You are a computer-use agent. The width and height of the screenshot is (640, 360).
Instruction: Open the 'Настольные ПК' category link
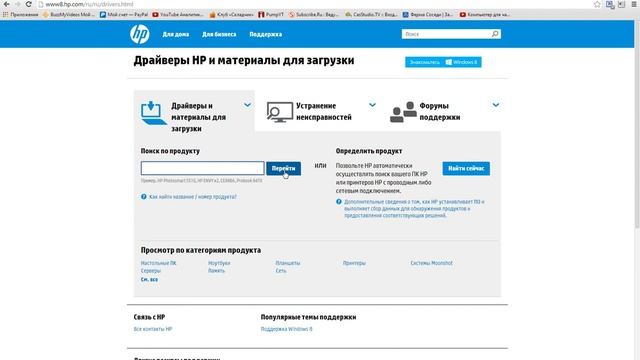(x=158, y=263)
